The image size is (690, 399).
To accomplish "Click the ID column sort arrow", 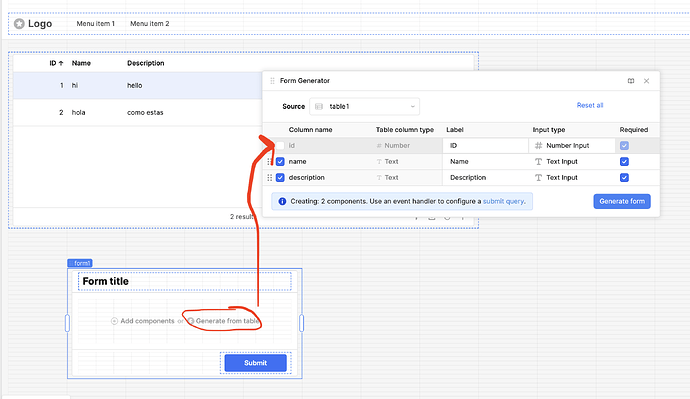I will [61, 63].
